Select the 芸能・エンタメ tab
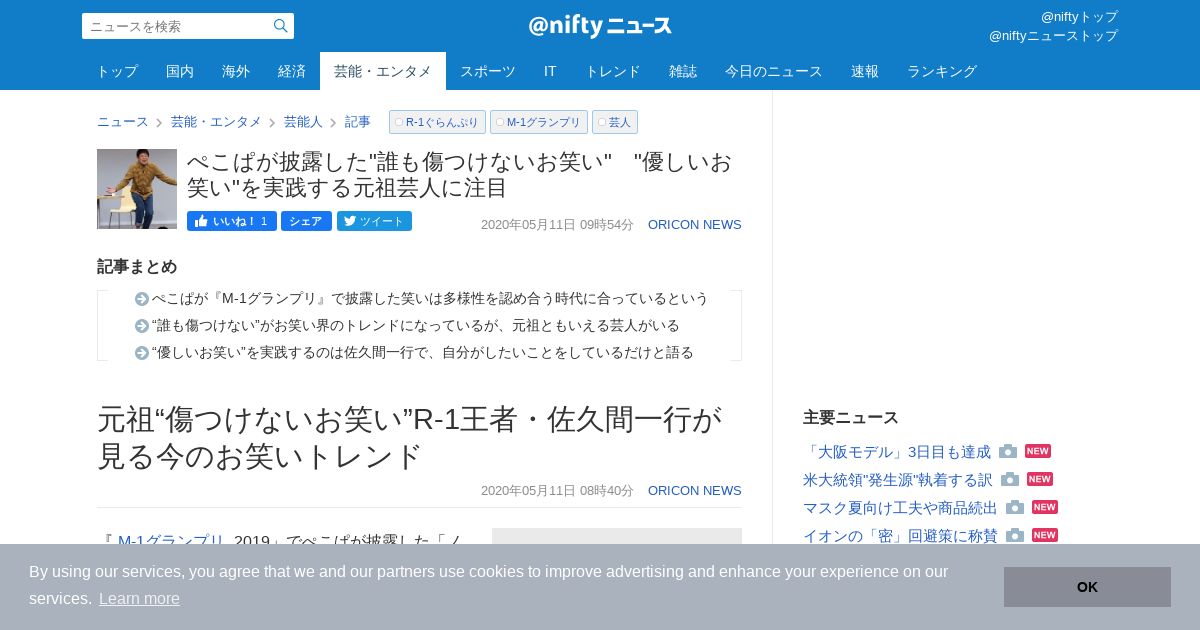This screenshot has width=1200, height=630. (383, 71)
